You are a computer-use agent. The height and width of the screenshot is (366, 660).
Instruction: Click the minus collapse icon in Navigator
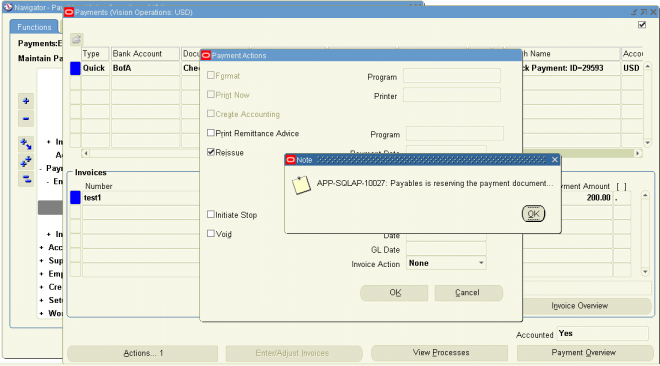pos(26,119)
